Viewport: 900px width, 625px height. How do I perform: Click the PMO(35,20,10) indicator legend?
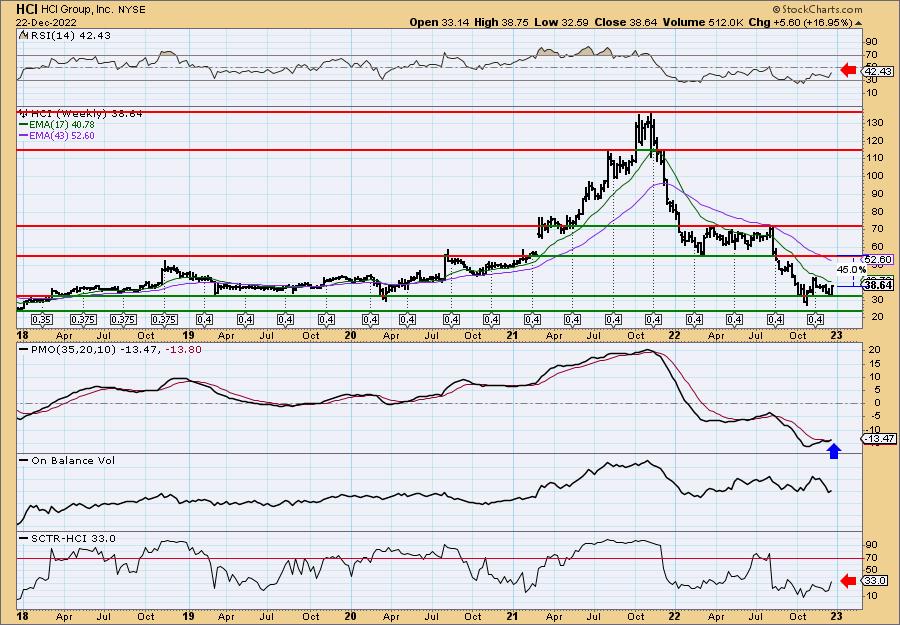click(x=110, y=350)
